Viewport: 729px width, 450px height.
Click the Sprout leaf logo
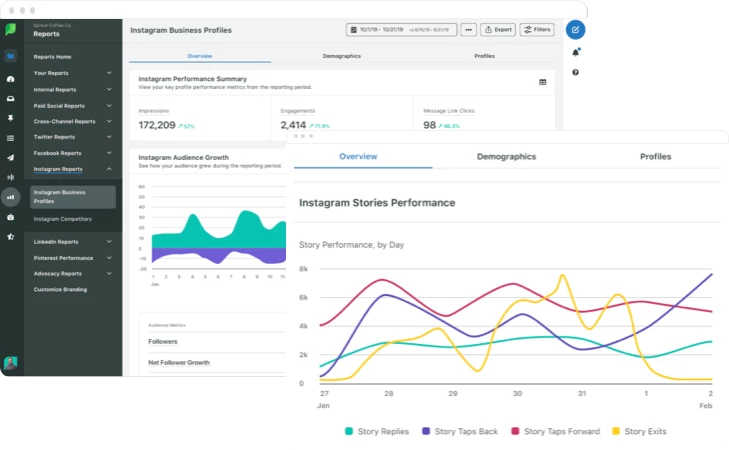point(10,31)
